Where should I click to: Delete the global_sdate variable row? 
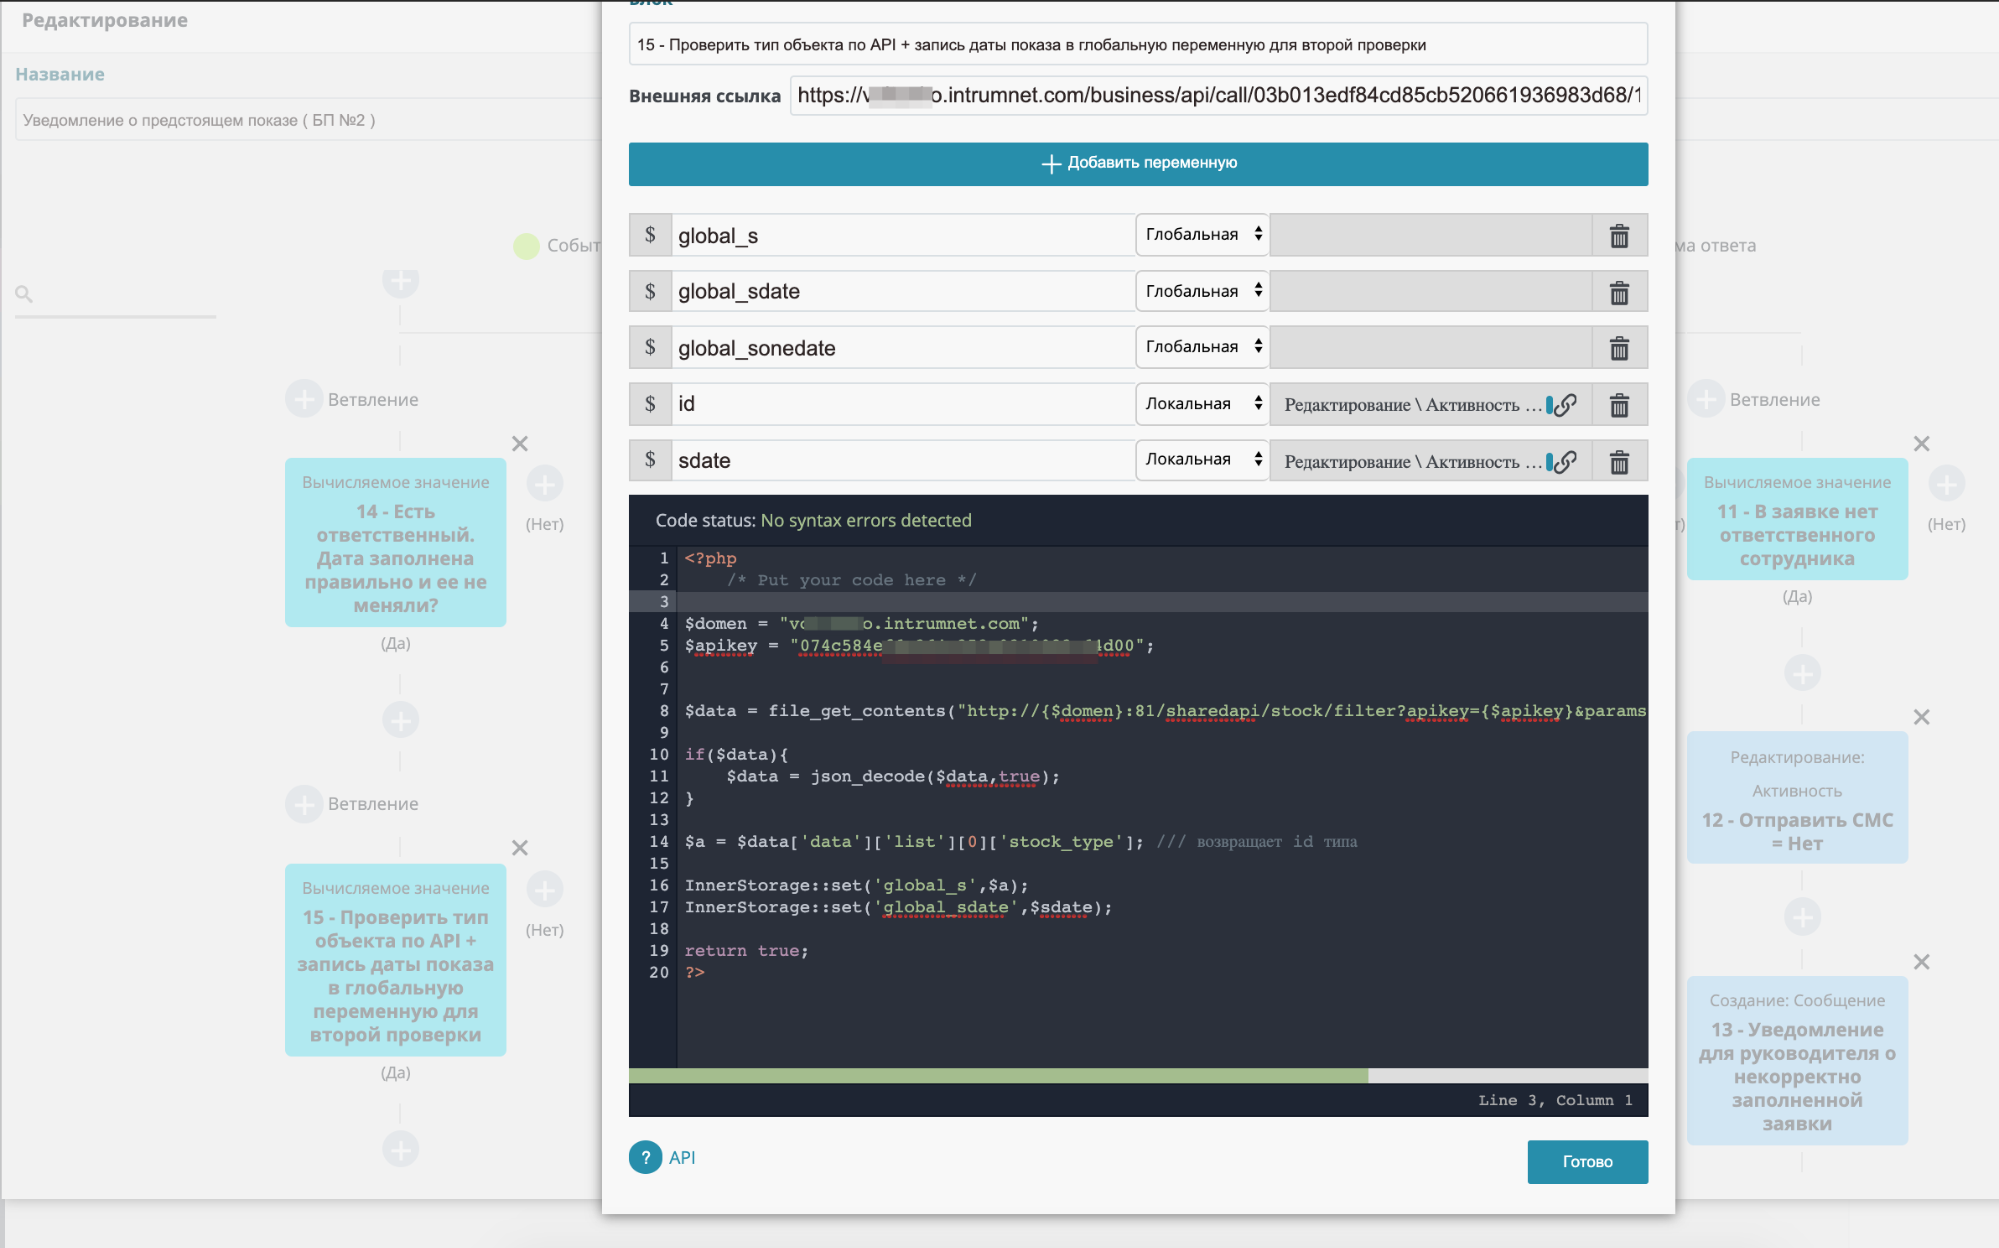pyautogui.click(x=1619, y=292)
